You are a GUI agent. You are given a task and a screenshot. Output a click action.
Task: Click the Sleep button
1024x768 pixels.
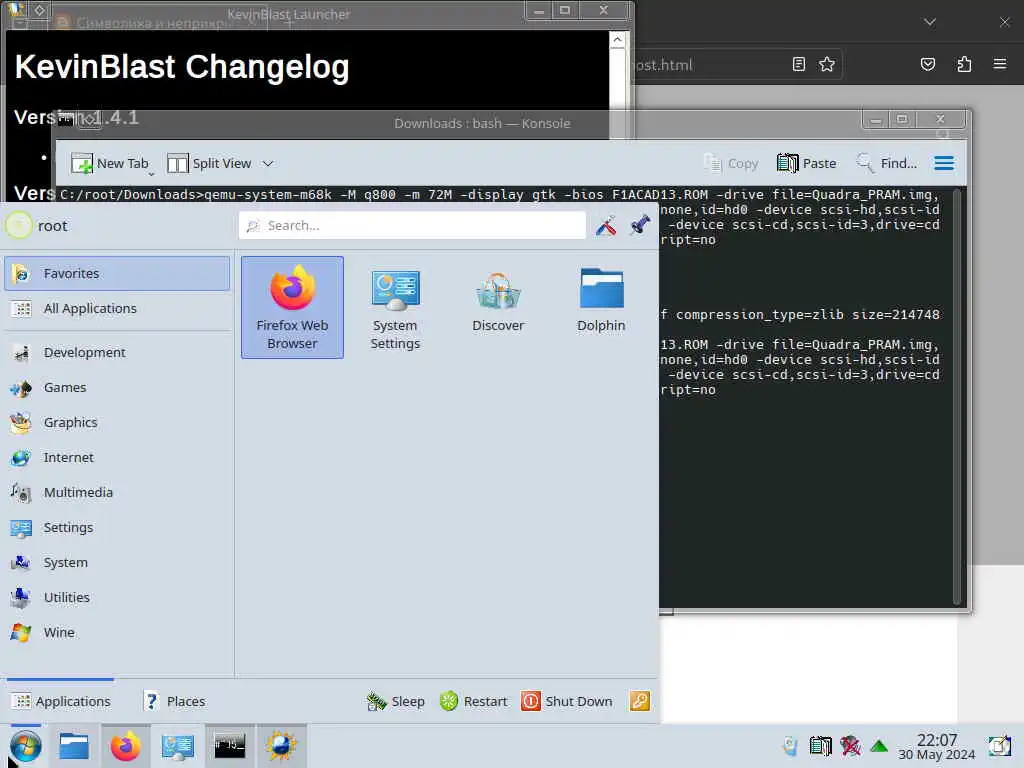tap(396, 701)
